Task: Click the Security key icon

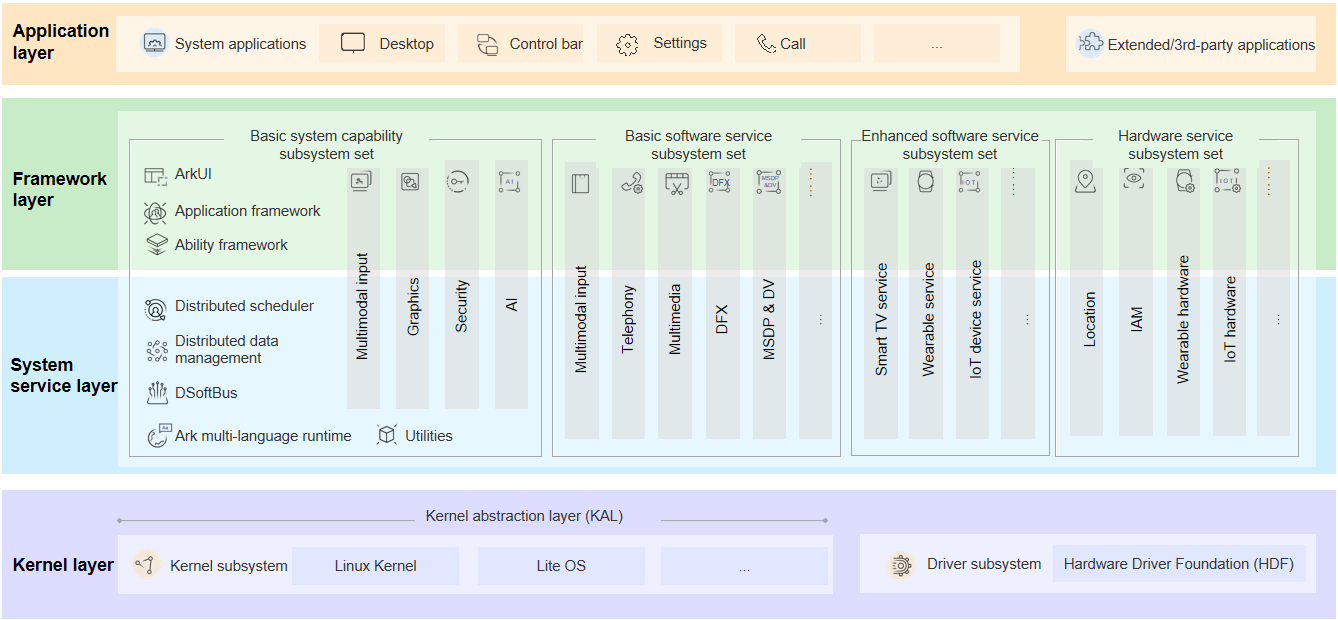Action: (458, 181)
